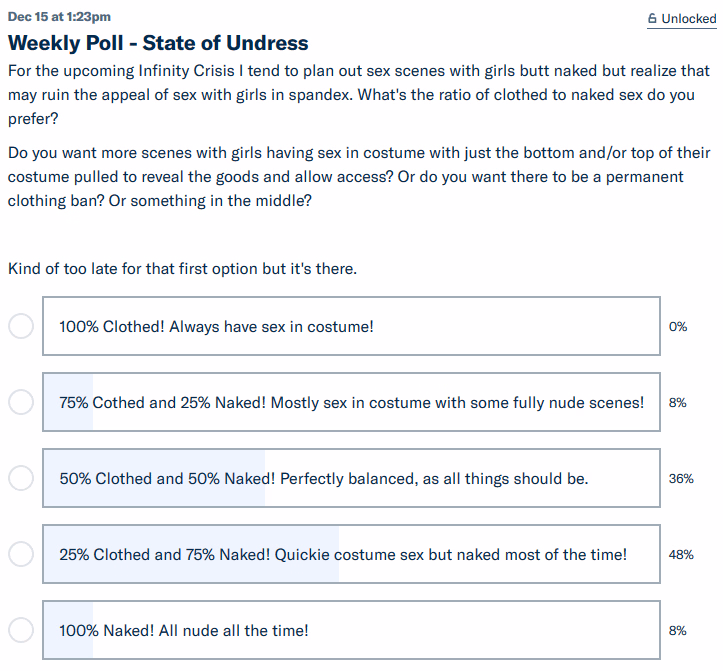Screen dimensions: 723x671
Task: Click the 48% result label
Action: [681, 554]
